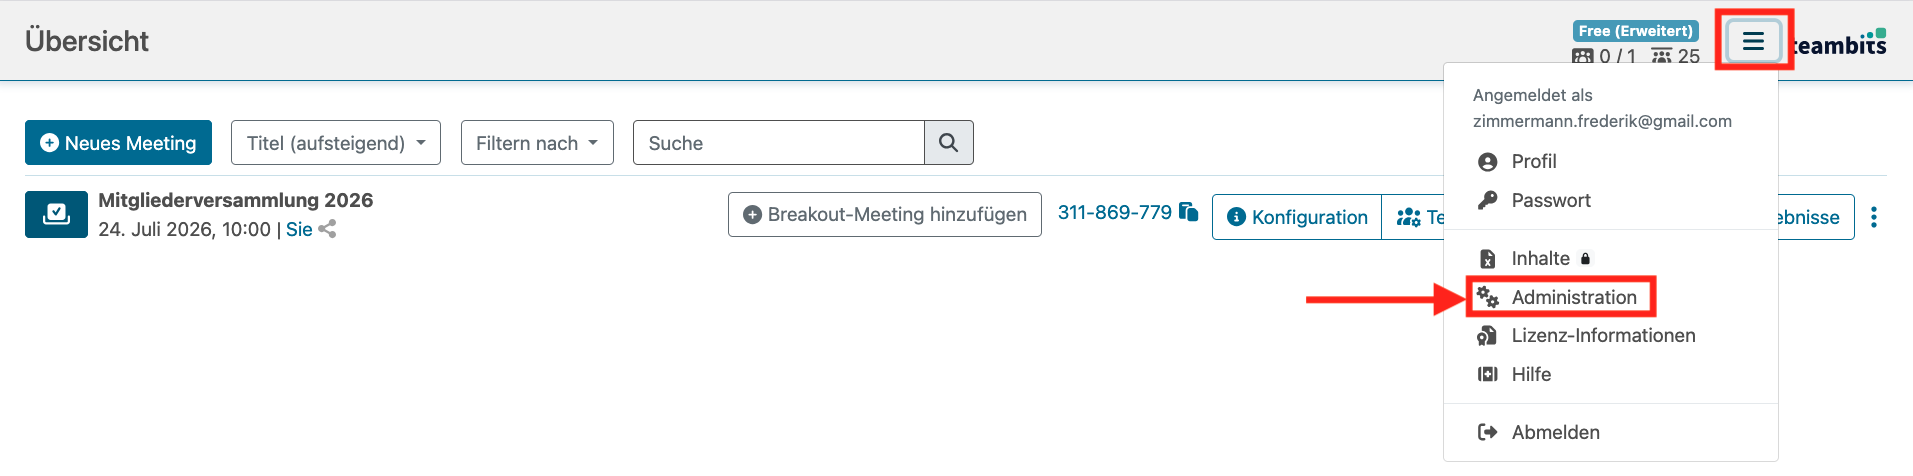Viewport: 1913px width, 476px height.
Task: Click Breakout-Meeting hinzufügen button
Action: [x=885, y=215]
